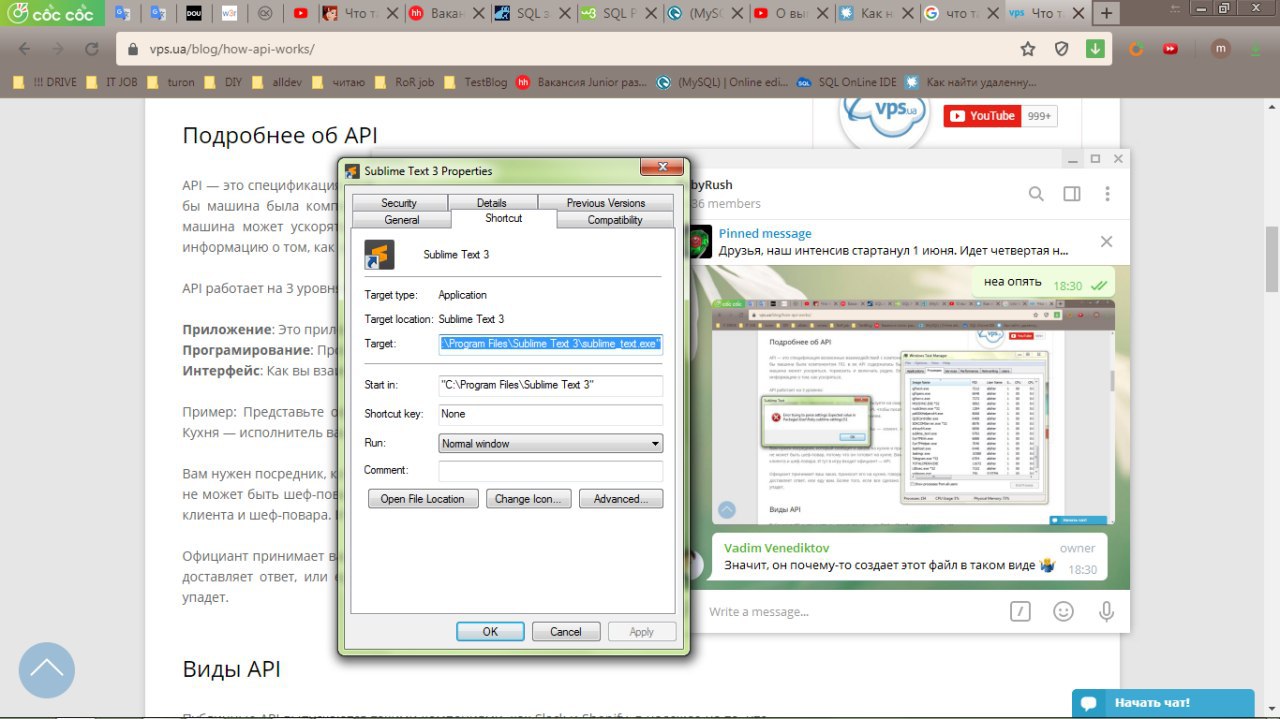Switch to the DOU browser tab
This screenshot has height=719, width=1280.
195,14
